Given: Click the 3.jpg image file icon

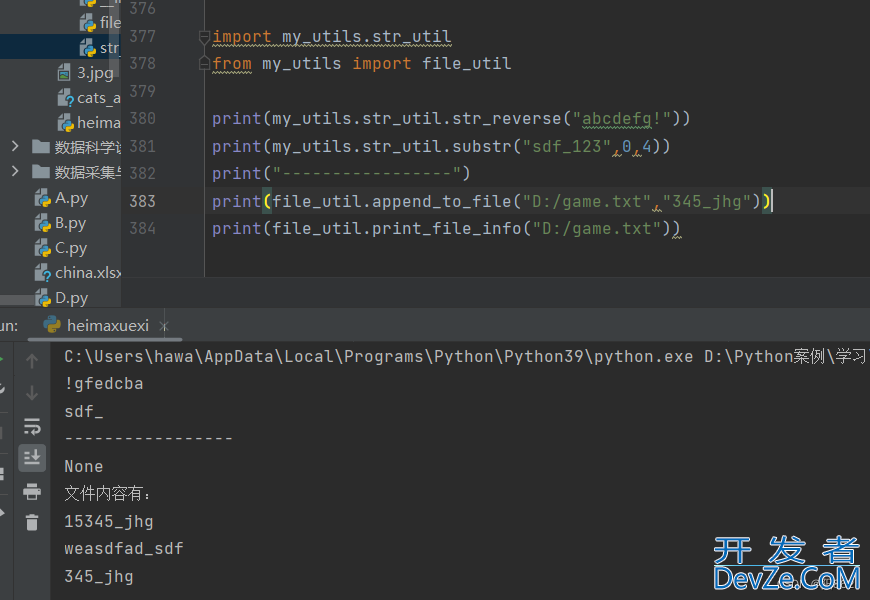Looking at the screenshot, I should (64, 73).
